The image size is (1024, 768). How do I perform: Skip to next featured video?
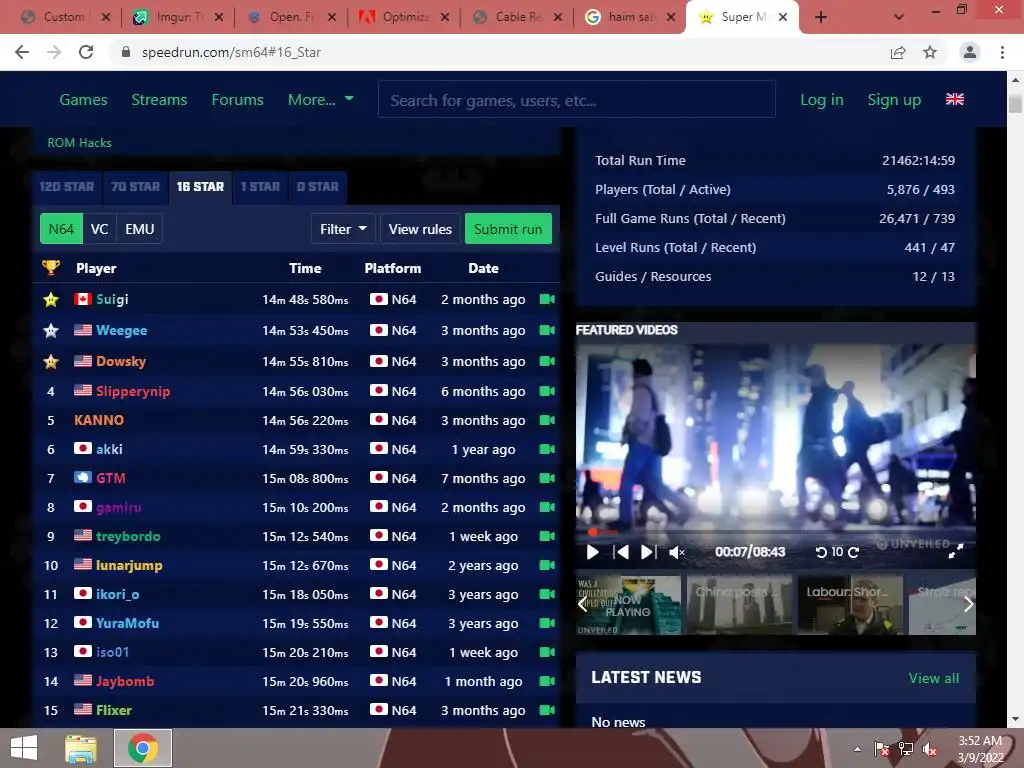click(647, 552)
